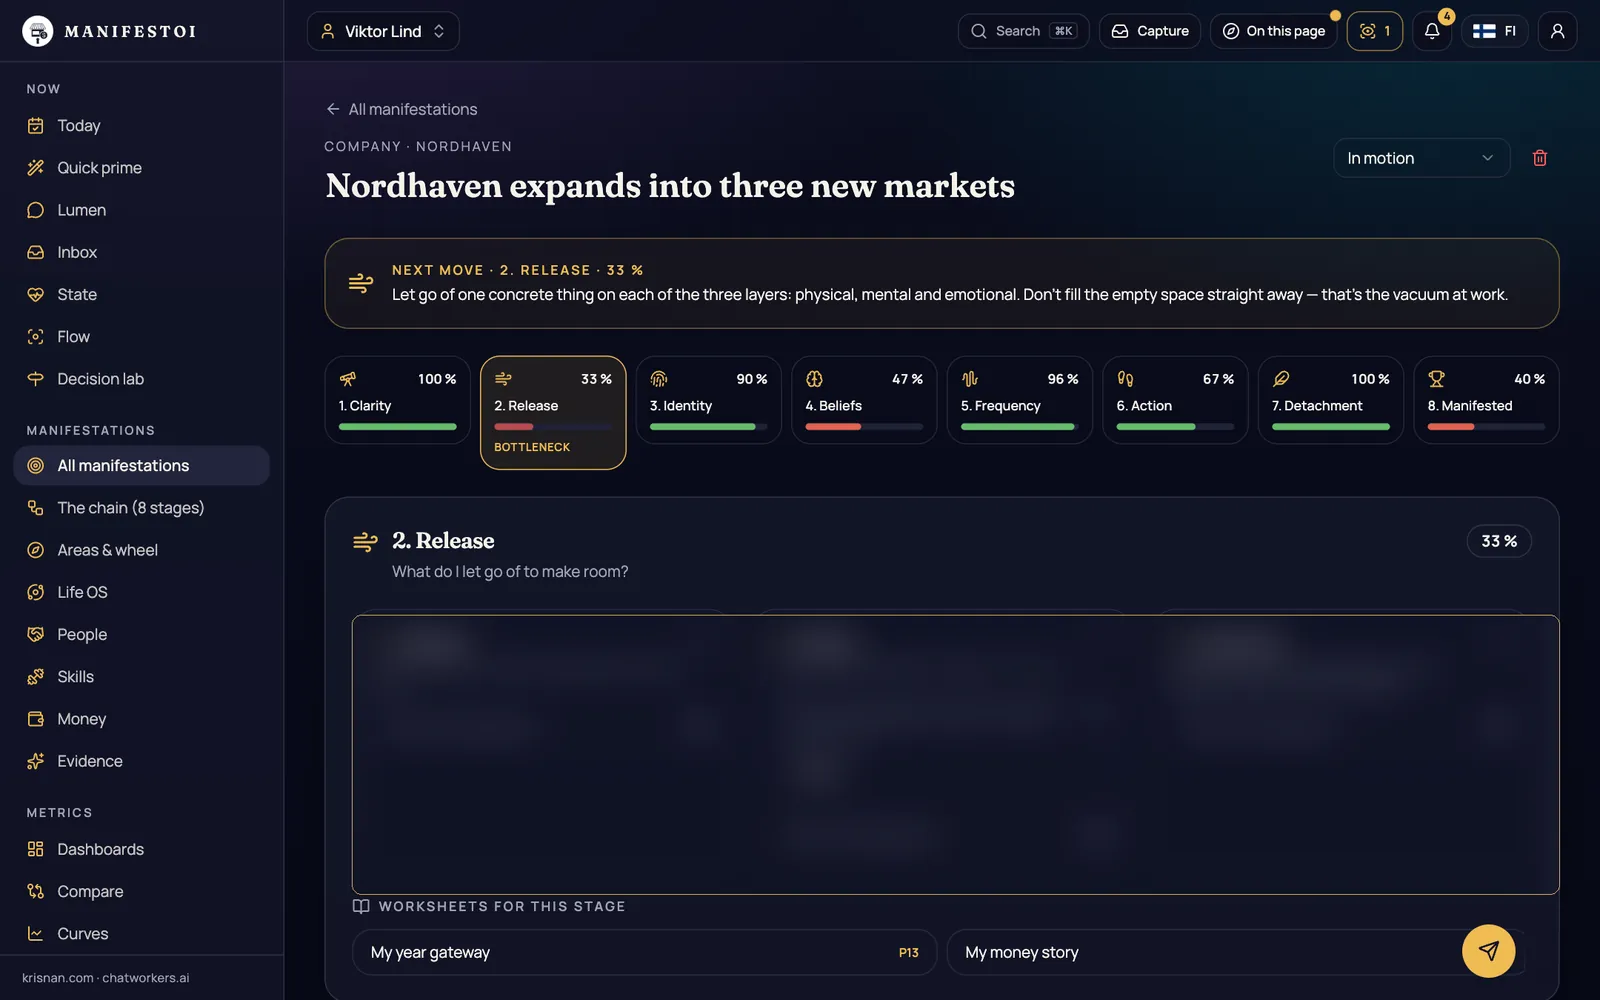
Task: Open the In motion status dropdown
Action: point(1421,158)
